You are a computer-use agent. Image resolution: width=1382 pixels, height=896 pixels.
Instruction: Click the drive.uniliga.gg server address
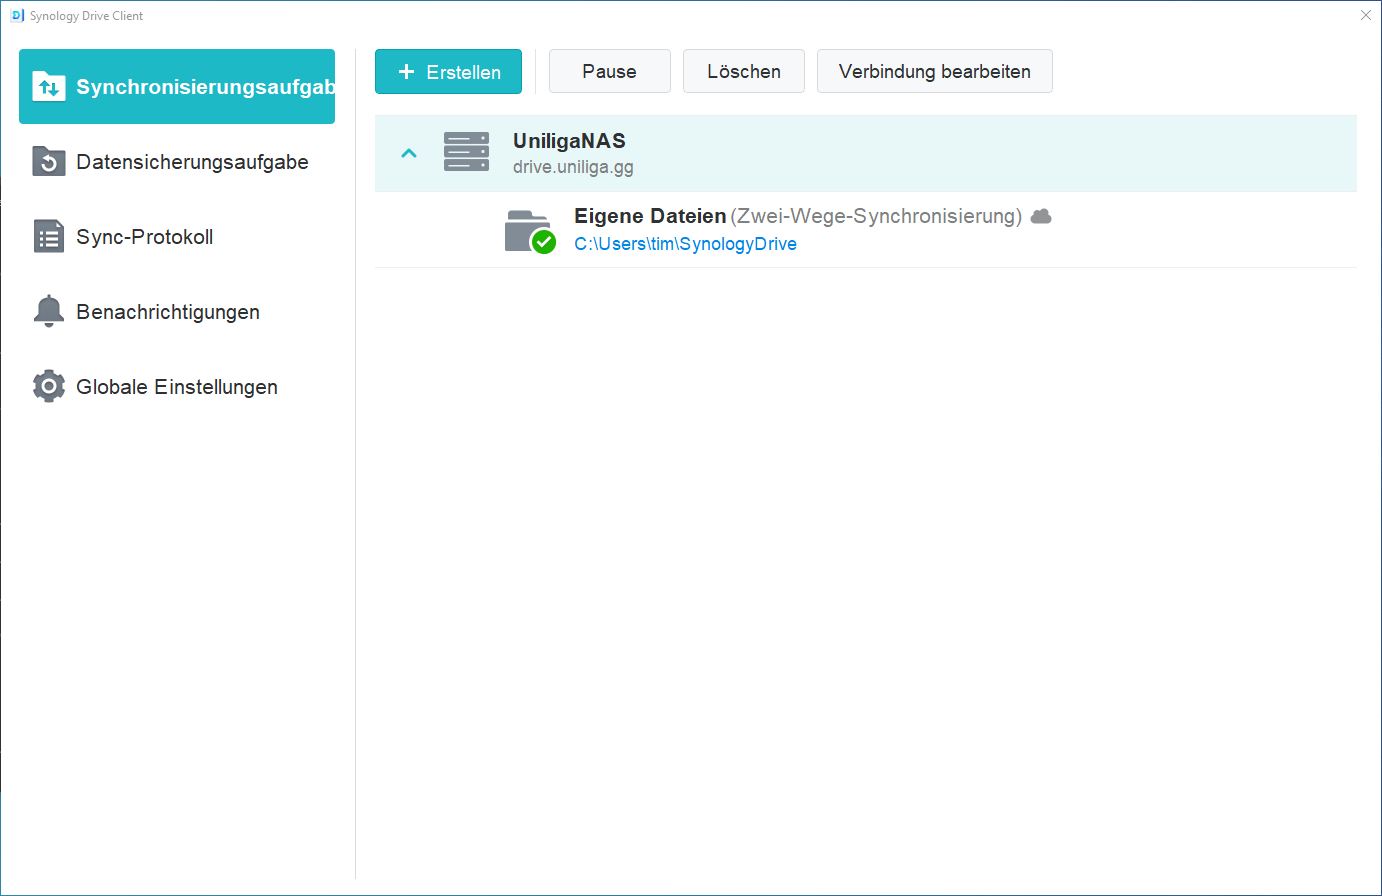coord(573,167)
